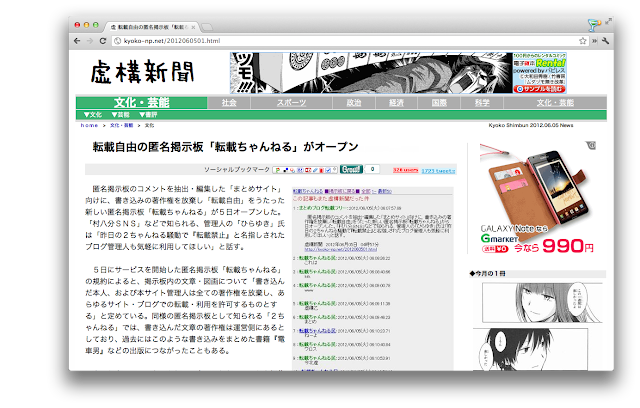
Task: Show hidden extensions via the chevron icon
Action: pos(594,41)
